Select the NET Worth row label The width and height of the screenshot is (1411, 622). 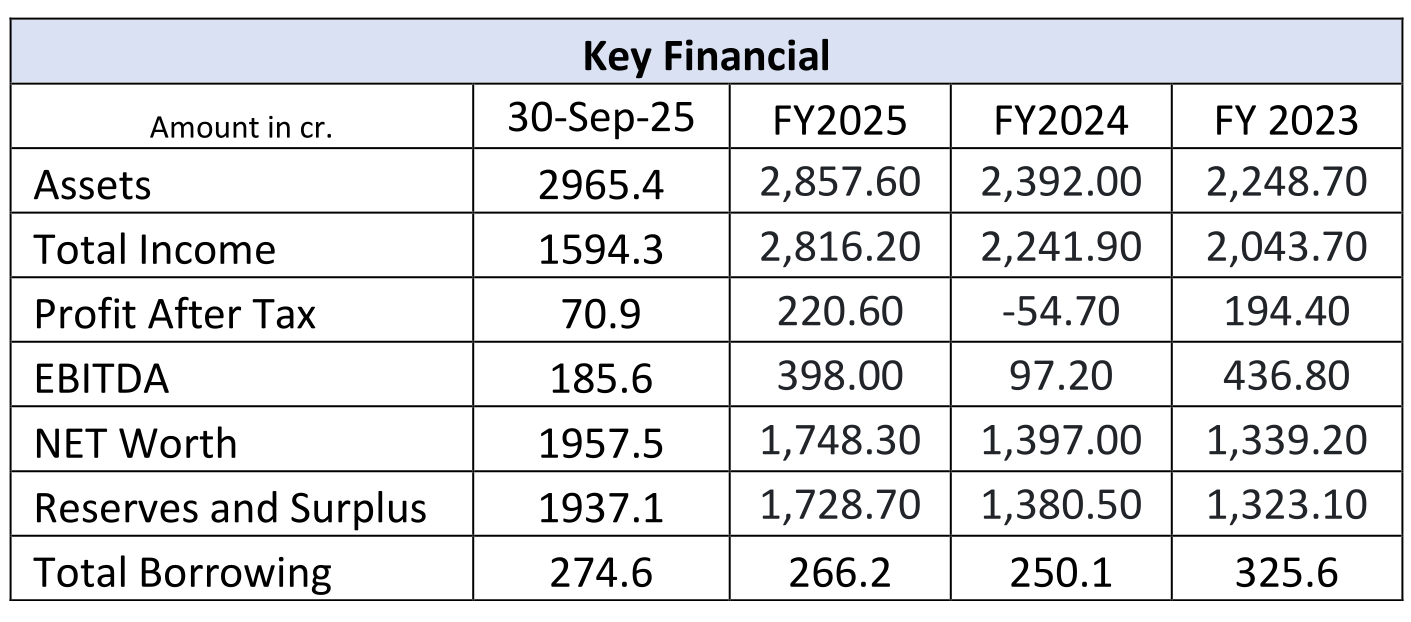pyautogui.click(x=136, y=443)
